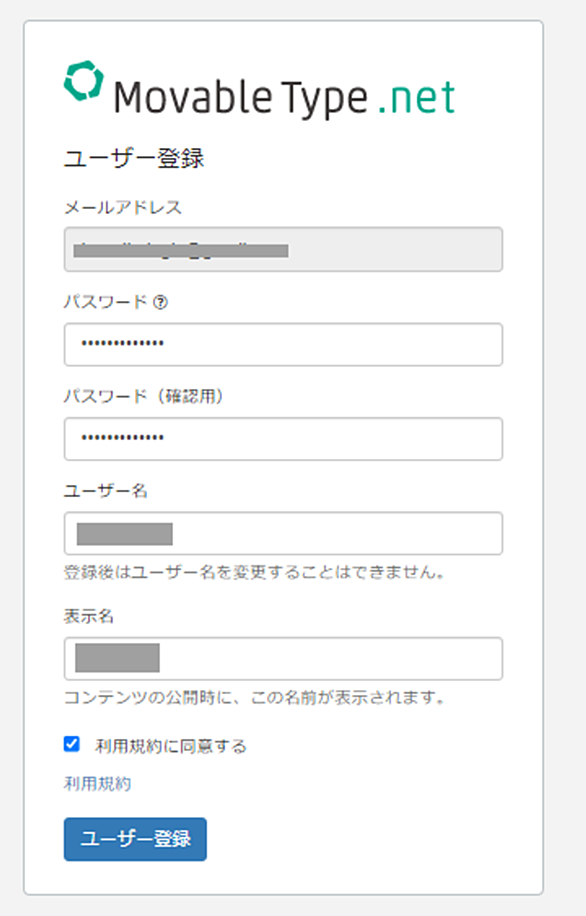This screenshot has height=916, width=586.
Task: Click the Movable Type green hexagon logo icon
Action: 84,81
